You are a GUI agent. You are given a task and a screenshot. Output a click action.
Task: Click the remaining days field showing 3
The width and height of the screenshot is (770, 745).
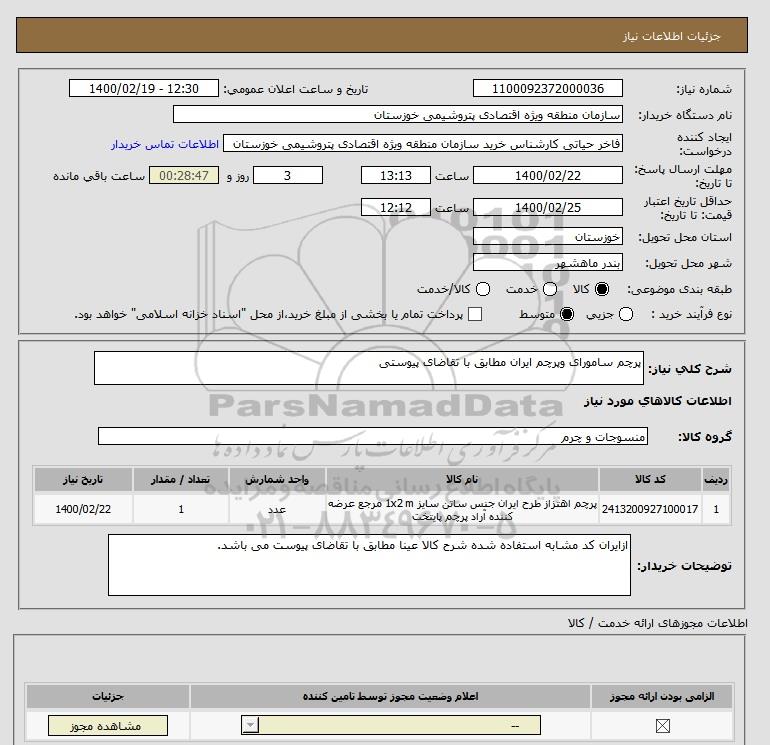tap(288, 175)
